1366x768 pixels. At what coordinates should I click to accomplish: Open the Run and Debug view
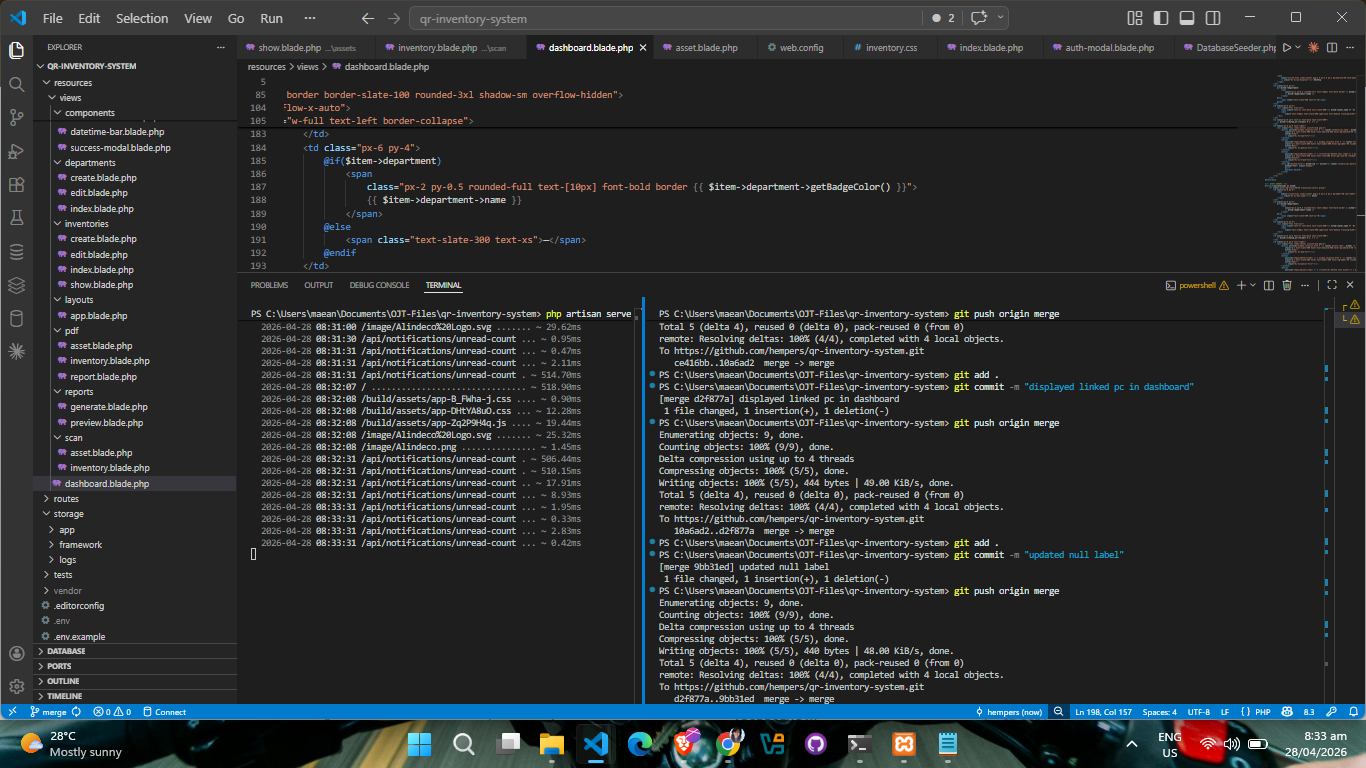click(x=16, y=151)
